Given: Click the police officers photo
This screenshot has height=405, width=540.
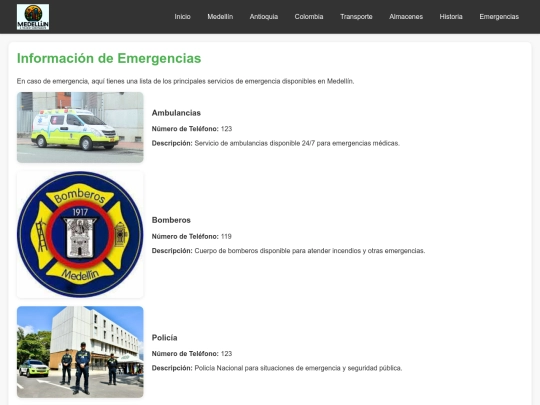Looking at the screenshot, I should coord(80,352).
